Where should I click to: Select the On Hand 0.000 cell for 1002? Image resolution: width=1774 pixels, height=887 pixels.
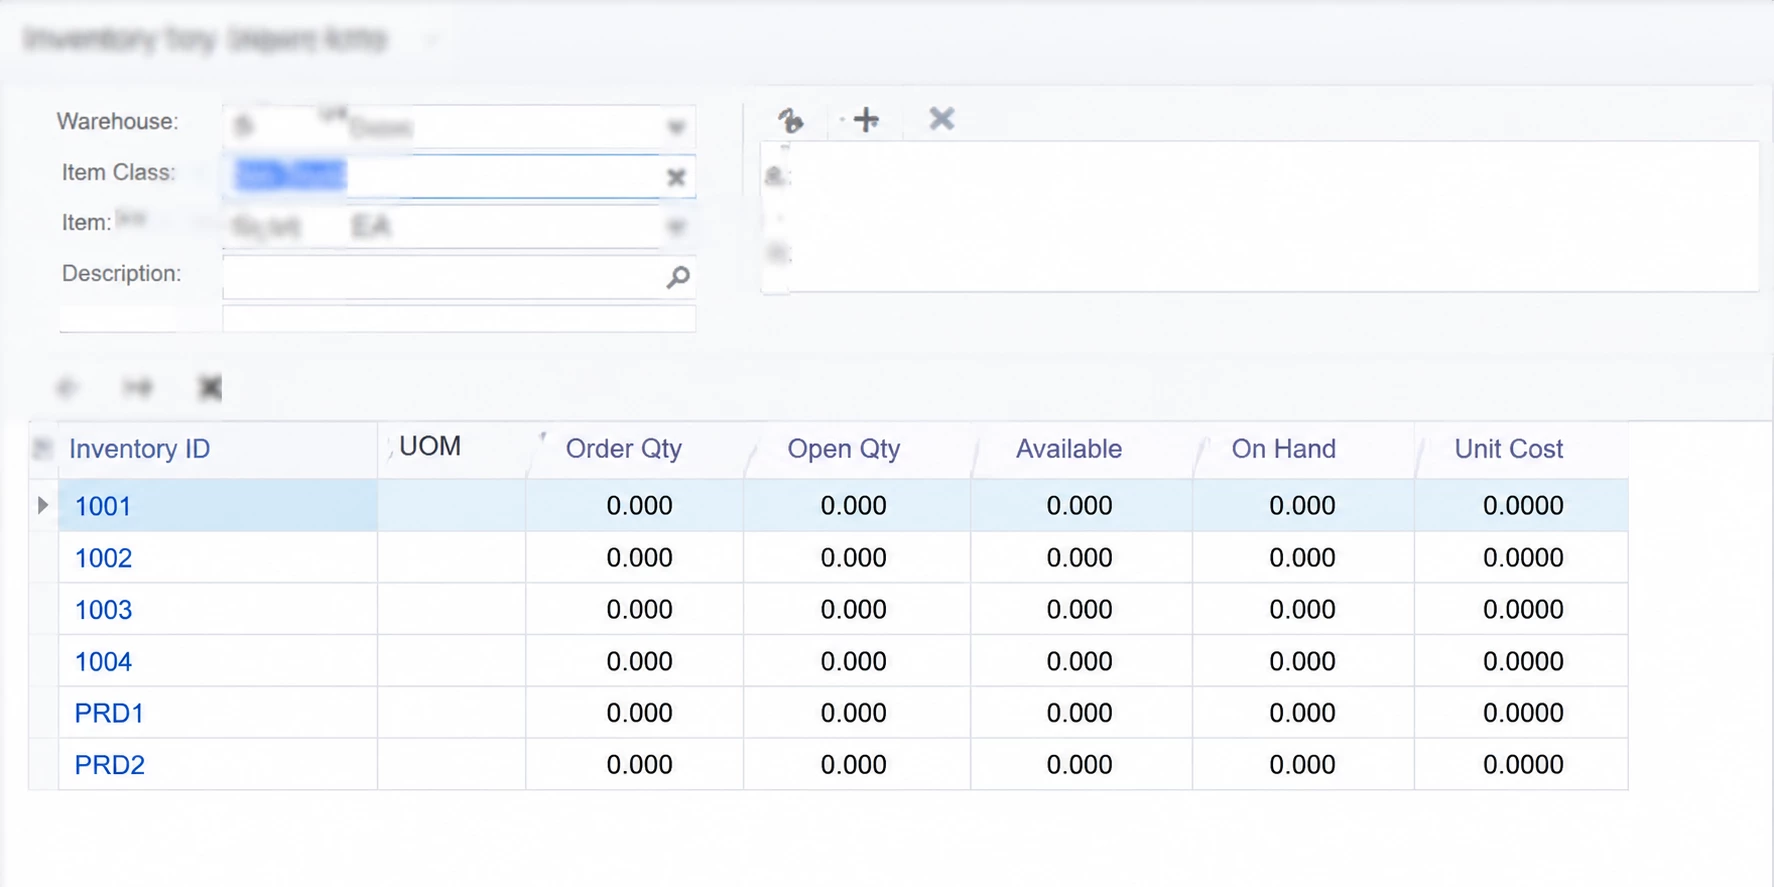click(x=1304, y=558)
